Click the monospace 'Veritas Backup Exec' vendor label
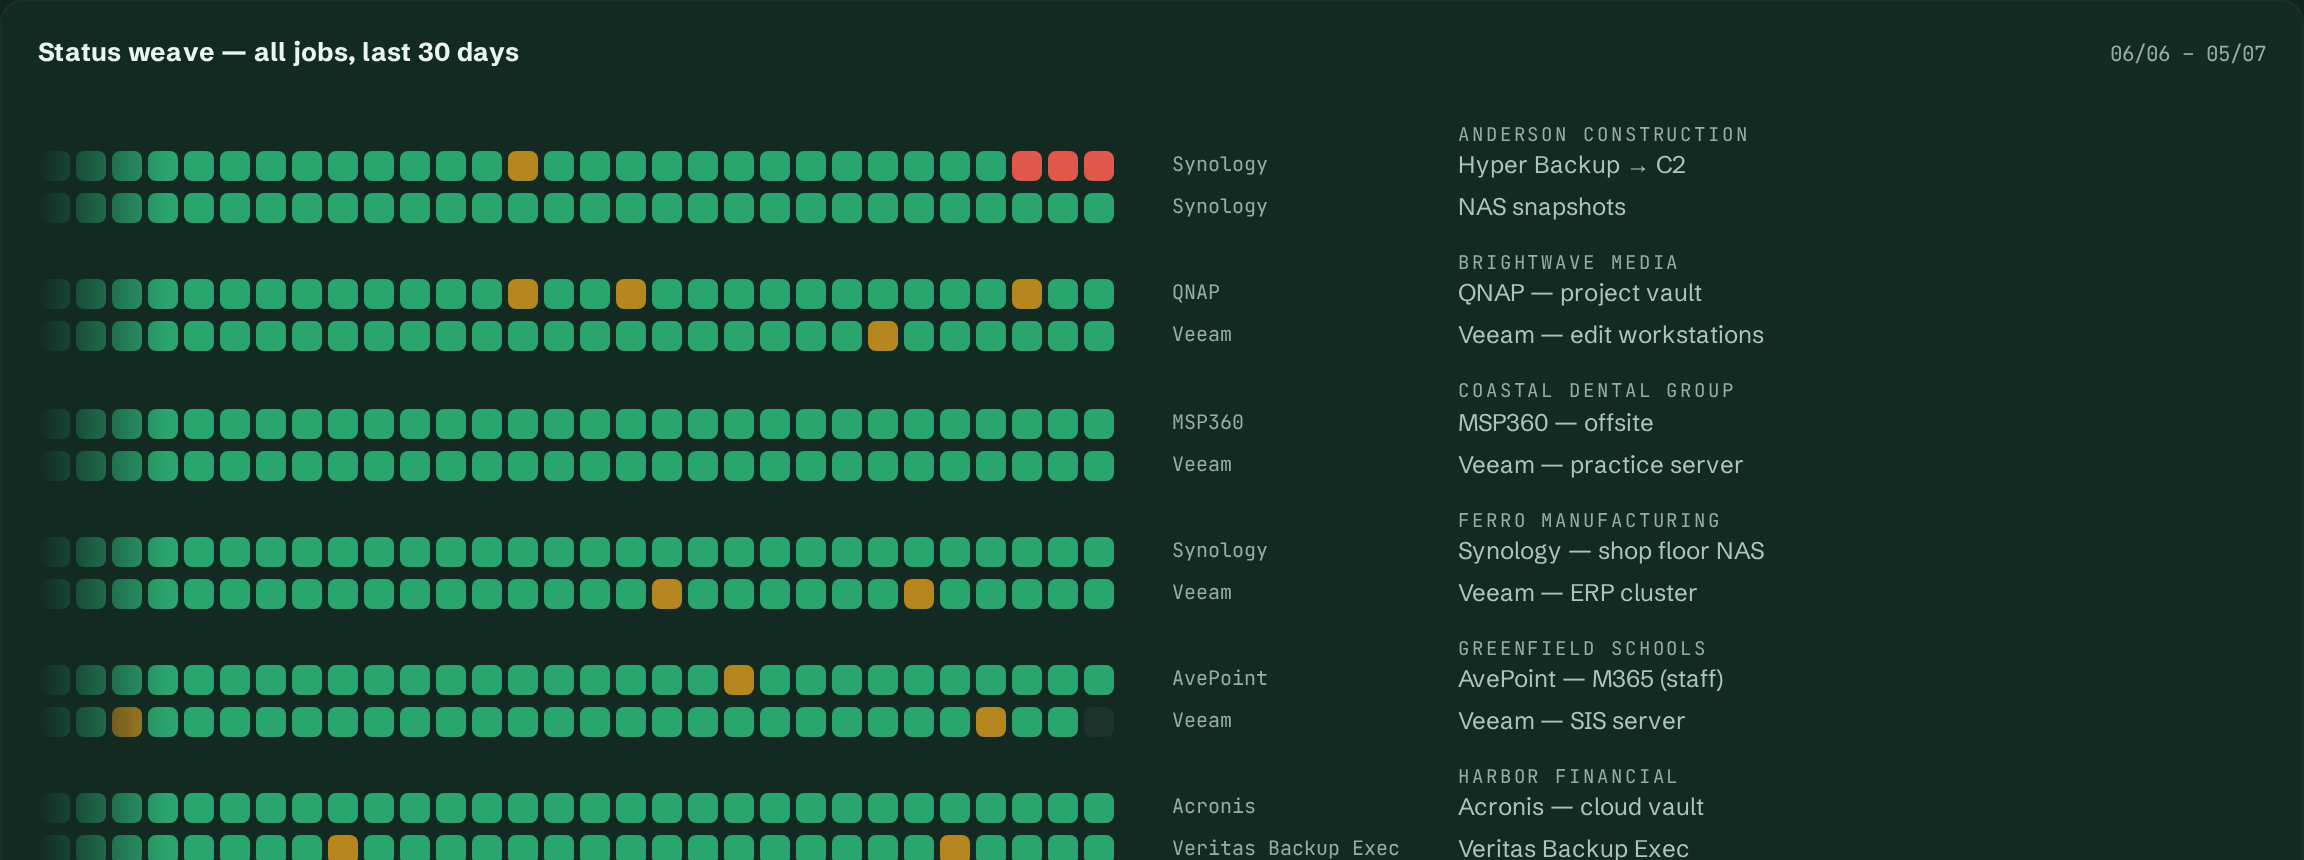 (x=1286, y=848)
